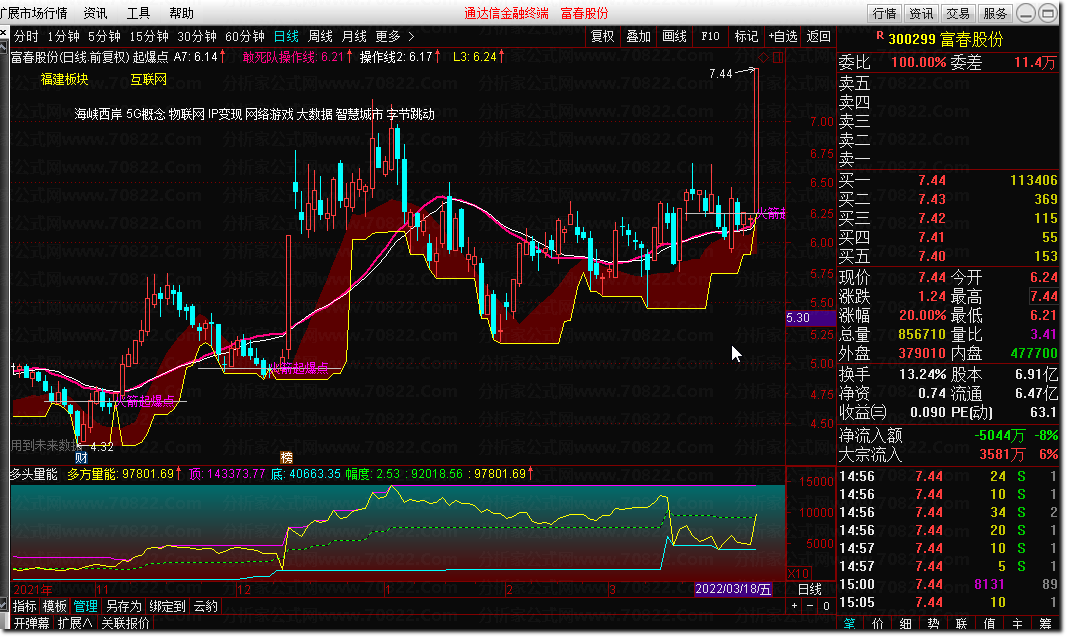Select the 60分钟 period

click(x=245, y=36)
